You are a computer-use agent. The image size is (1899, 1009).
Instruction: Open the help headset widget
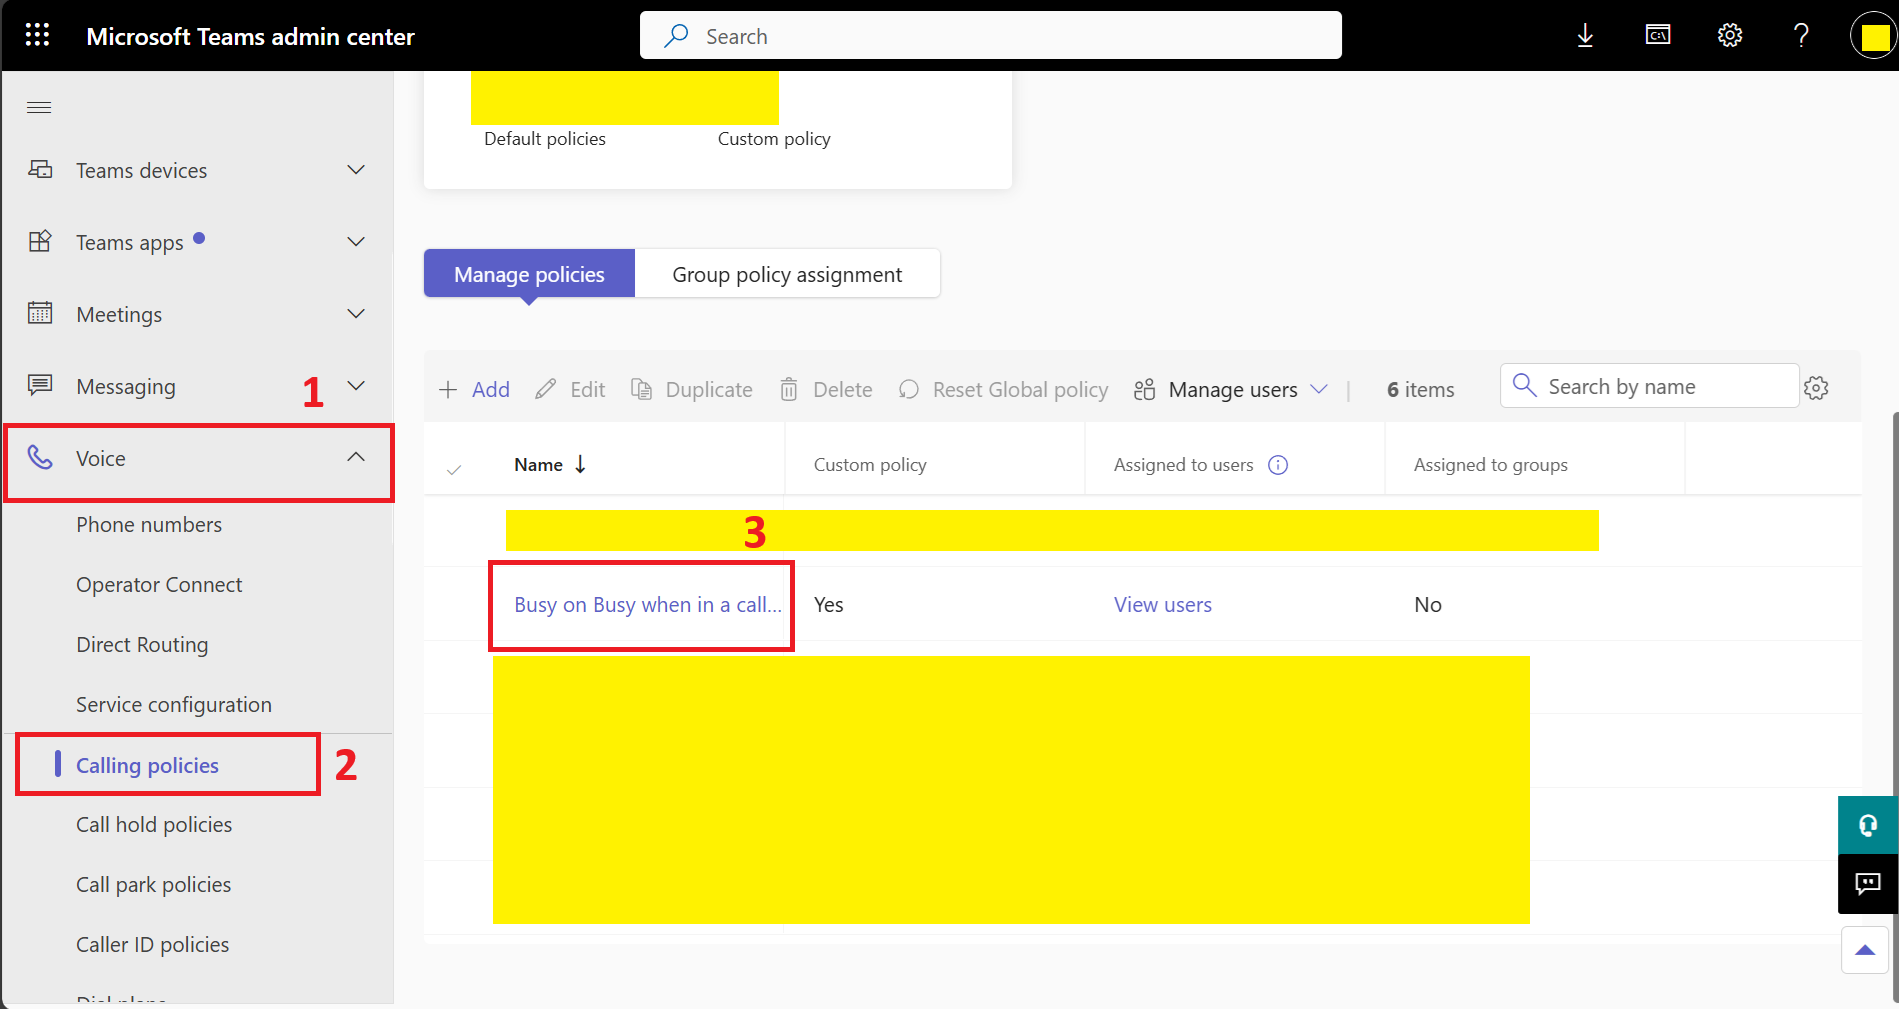(x=1867, y=825)
